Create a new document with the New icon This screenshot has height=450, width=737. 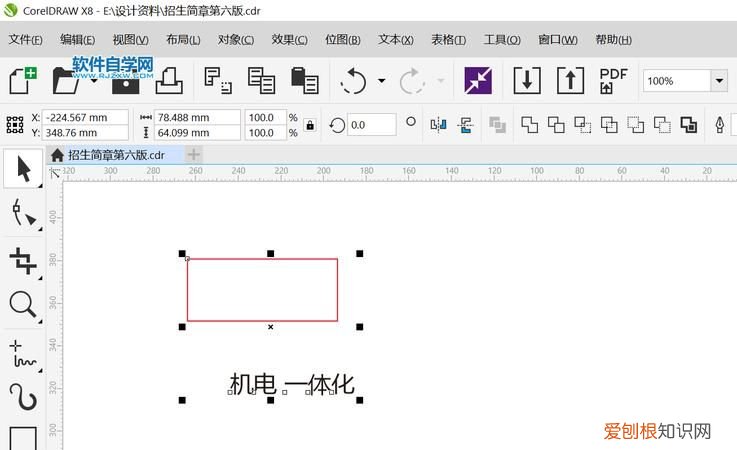23,80
